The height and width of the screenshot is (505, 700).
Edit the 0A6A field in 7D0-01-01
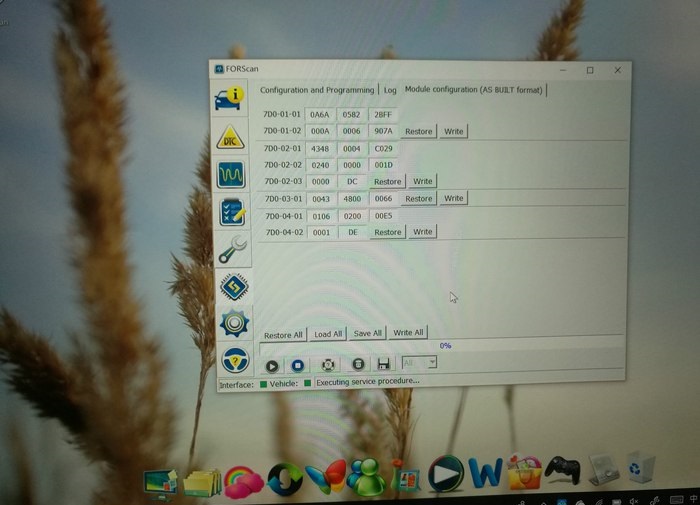[320, 115]
